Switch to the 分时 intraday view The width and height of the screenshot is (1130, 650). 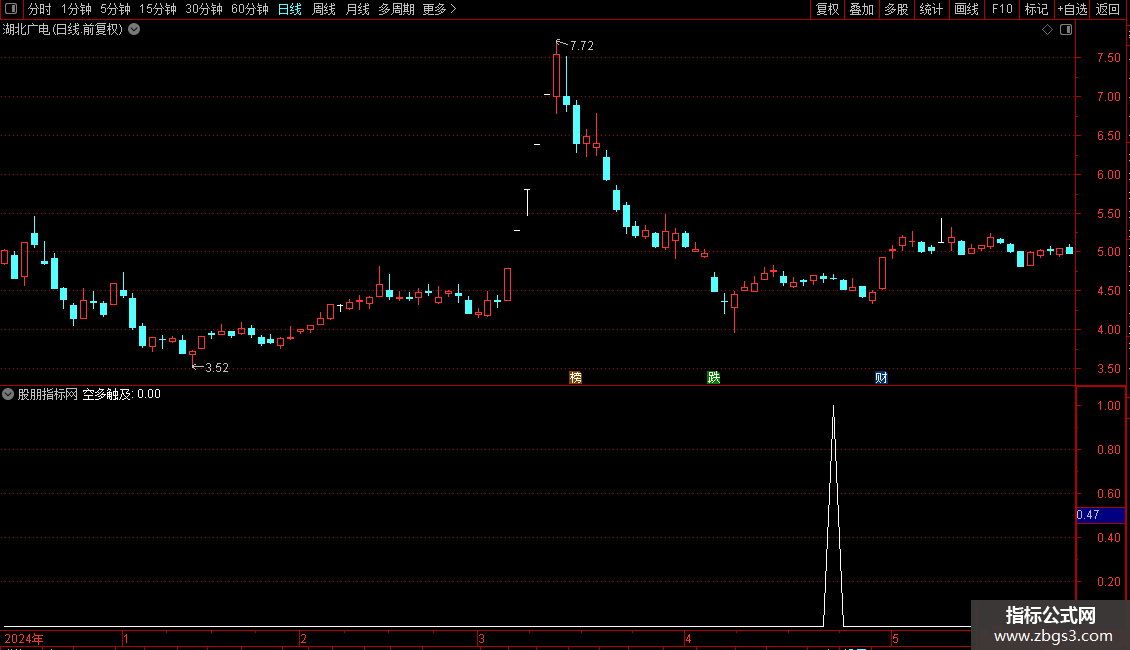coord(40,9)
